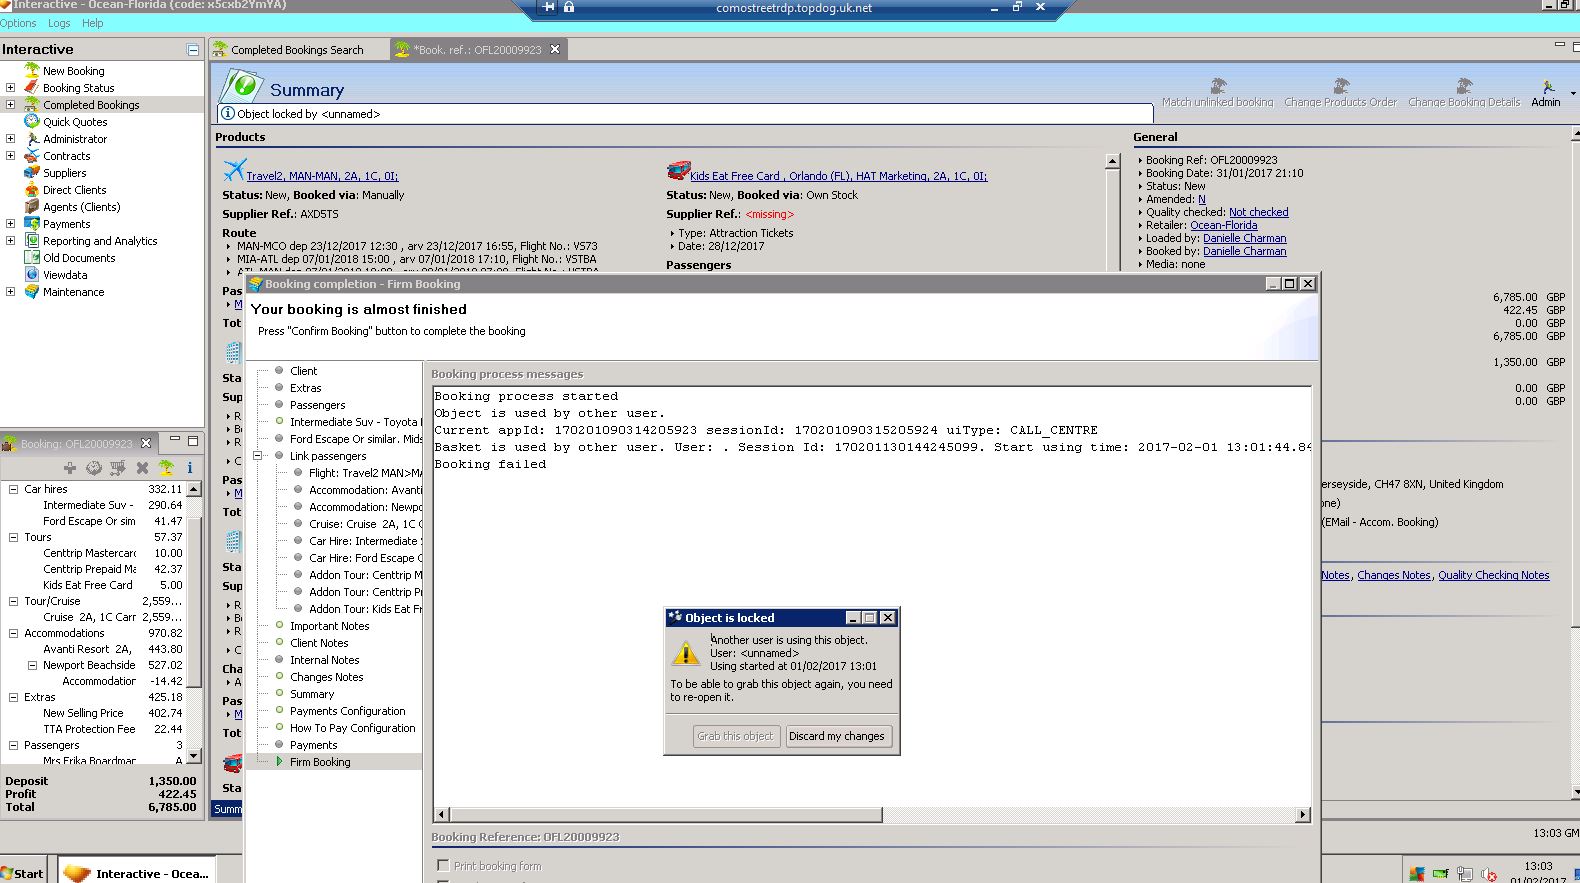Select the Payments Configuration step
1580x883 pixels.
[348, 711]
